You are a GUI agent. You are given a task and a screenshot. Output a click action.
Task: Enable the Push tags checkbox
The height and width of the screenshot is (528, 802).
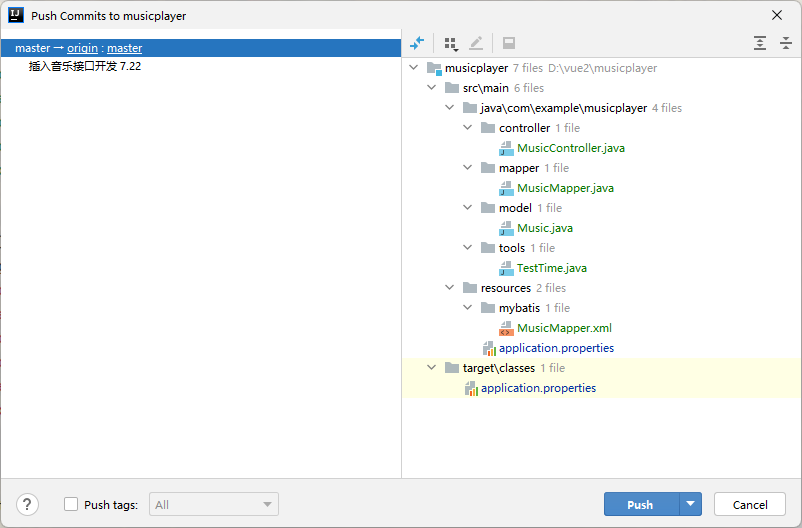tap(71, 504)
